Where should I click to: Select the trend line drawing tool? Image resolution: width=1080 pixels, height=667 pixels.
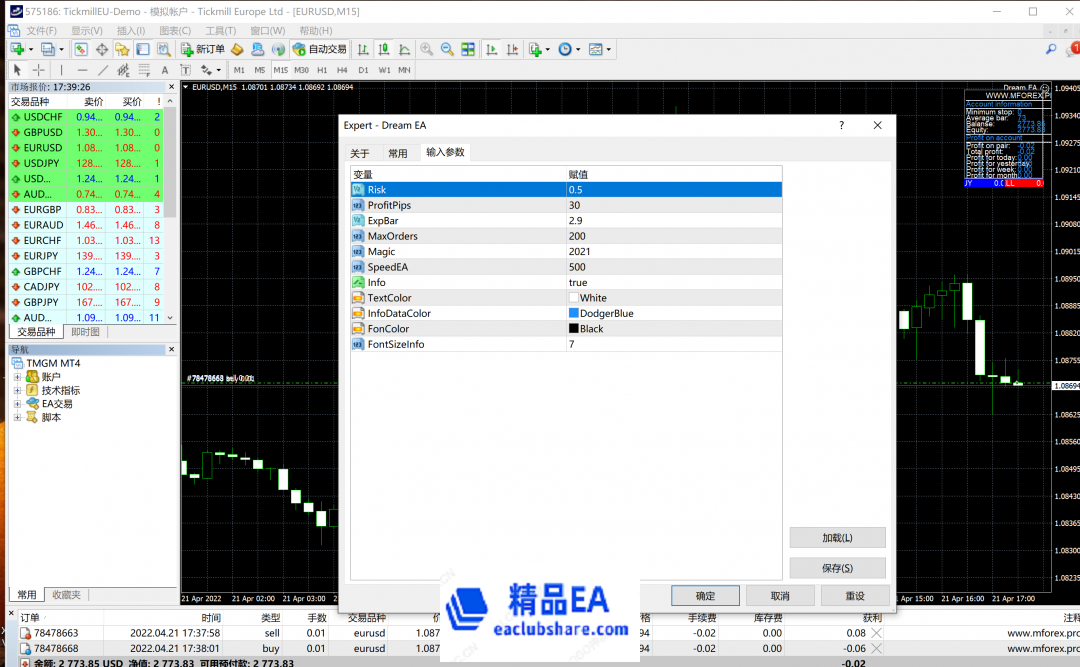[101, 70]
